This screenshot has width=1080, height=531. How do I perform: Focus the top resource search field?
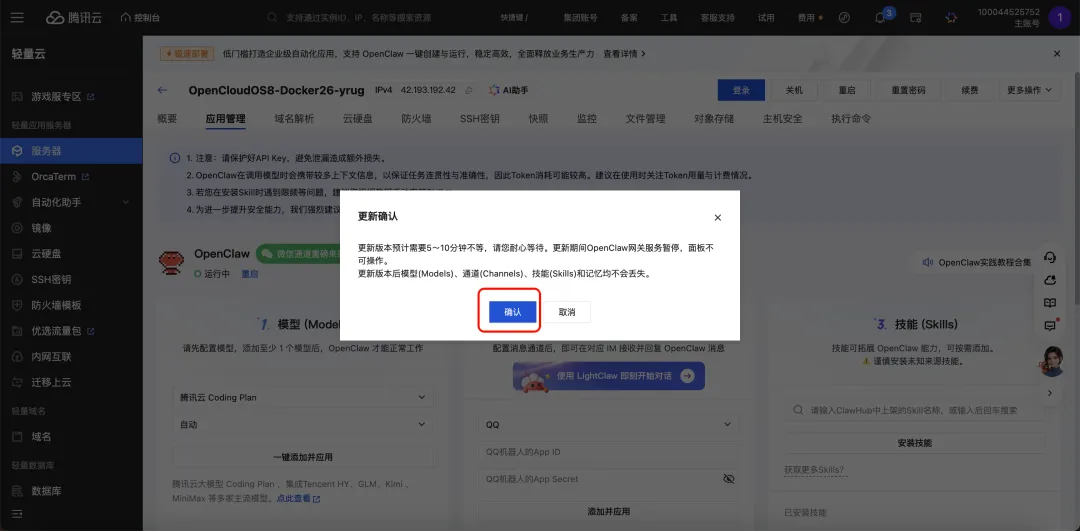point(372,18)
